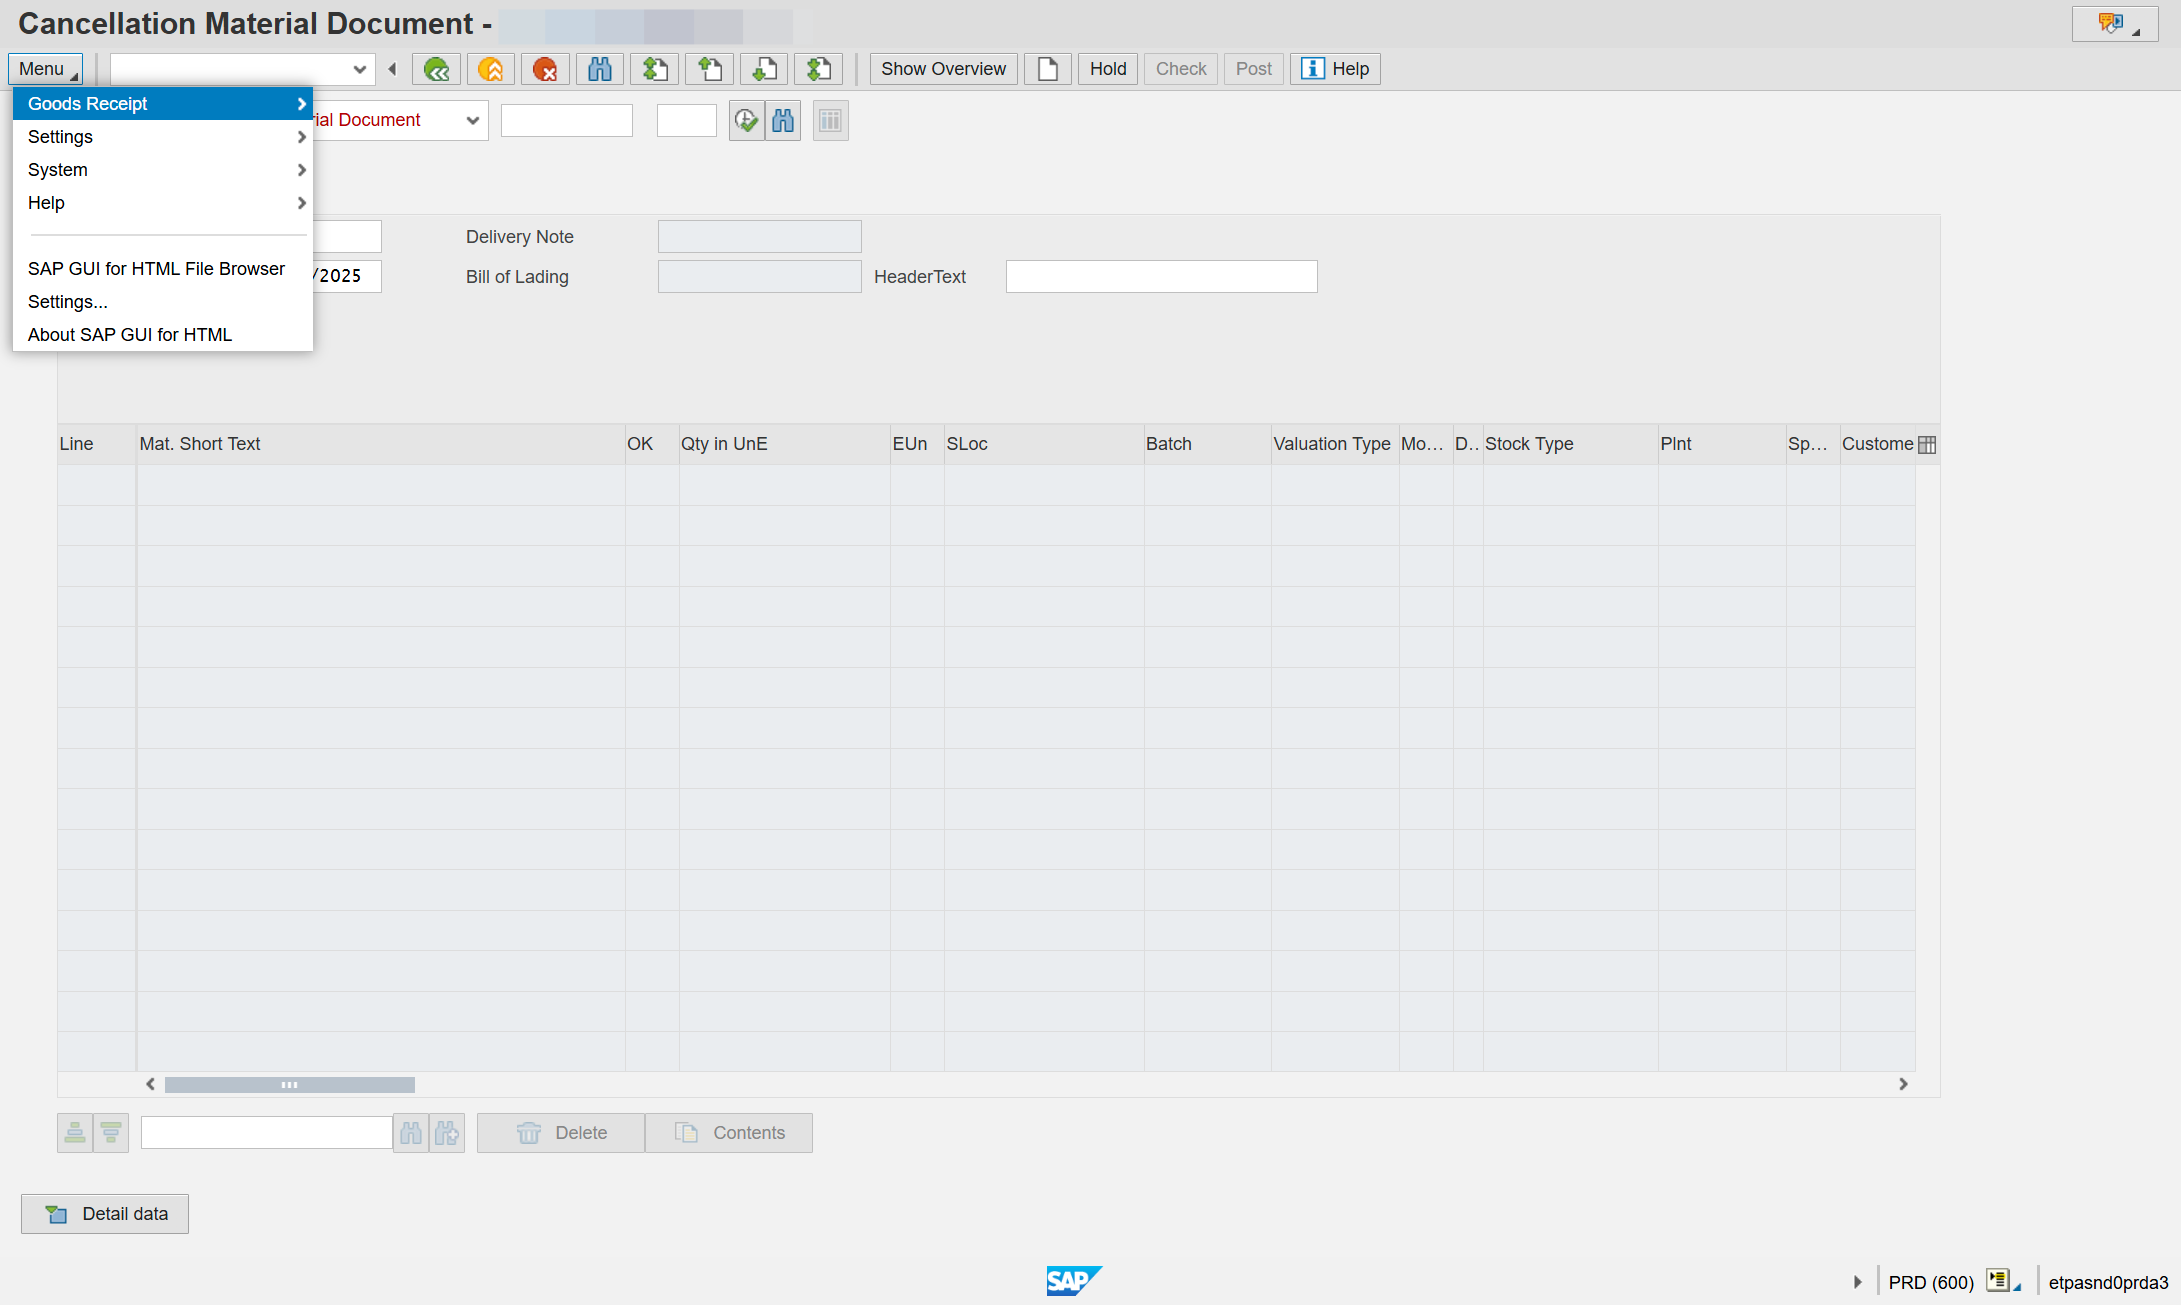Collapse command field arrow
Image resolution: width=2181 pixels, height=1305 pixels.
(392, 69)
